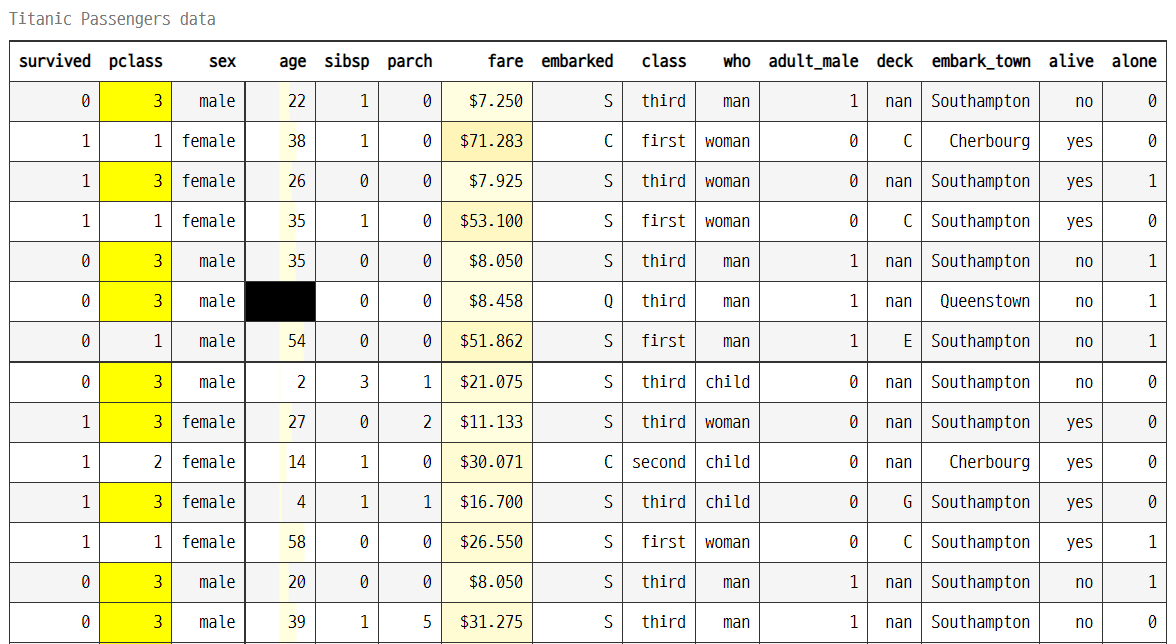
Task: Select the 'embarked' column header
Action: pos(578,61)
